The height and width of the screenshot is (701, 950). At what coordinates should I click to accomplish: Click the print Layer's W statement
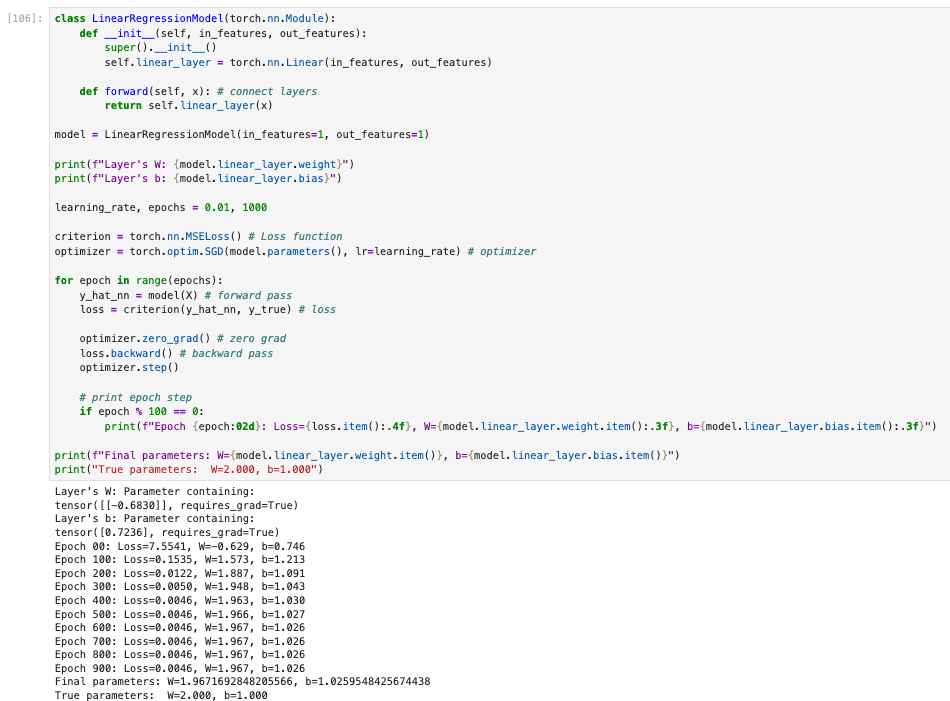204,164
